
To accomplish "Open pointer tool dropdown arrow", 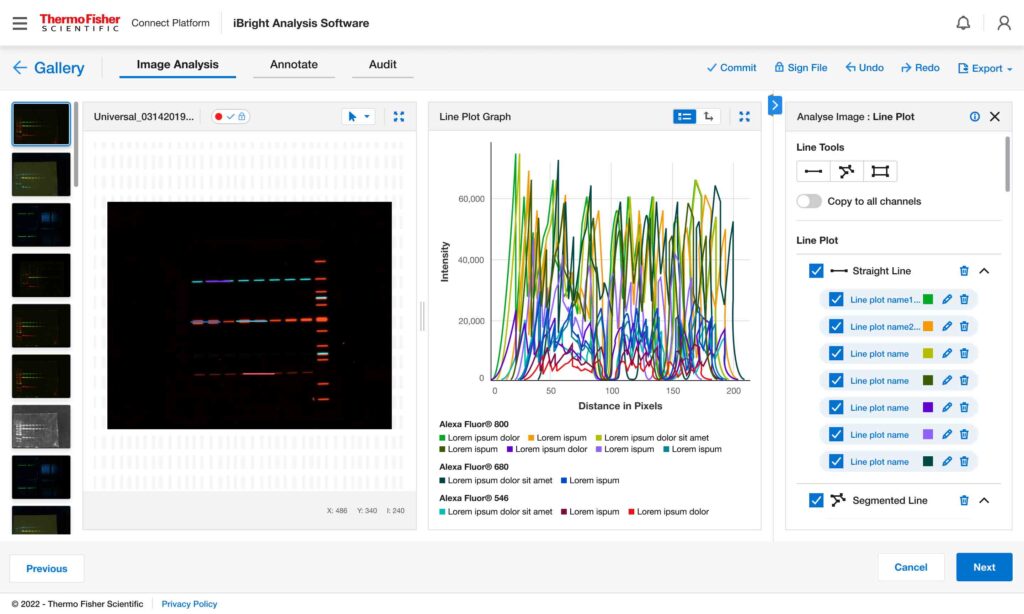I will click(x=367, y=116).
